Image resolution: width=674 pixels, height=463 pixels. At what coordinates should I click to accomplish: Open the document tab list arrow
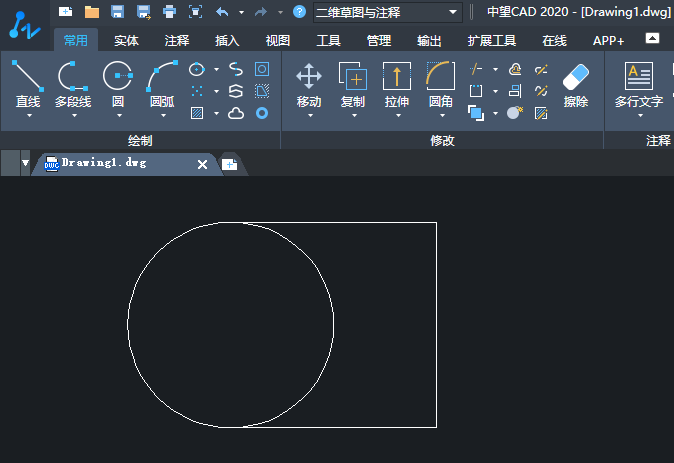[25, 163]
